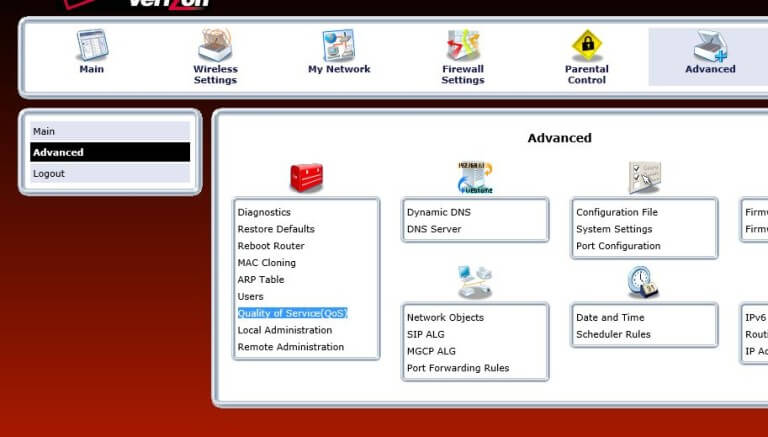Open Wireless Settings router icon
The image size is (768, 437).
click(215, 45)
